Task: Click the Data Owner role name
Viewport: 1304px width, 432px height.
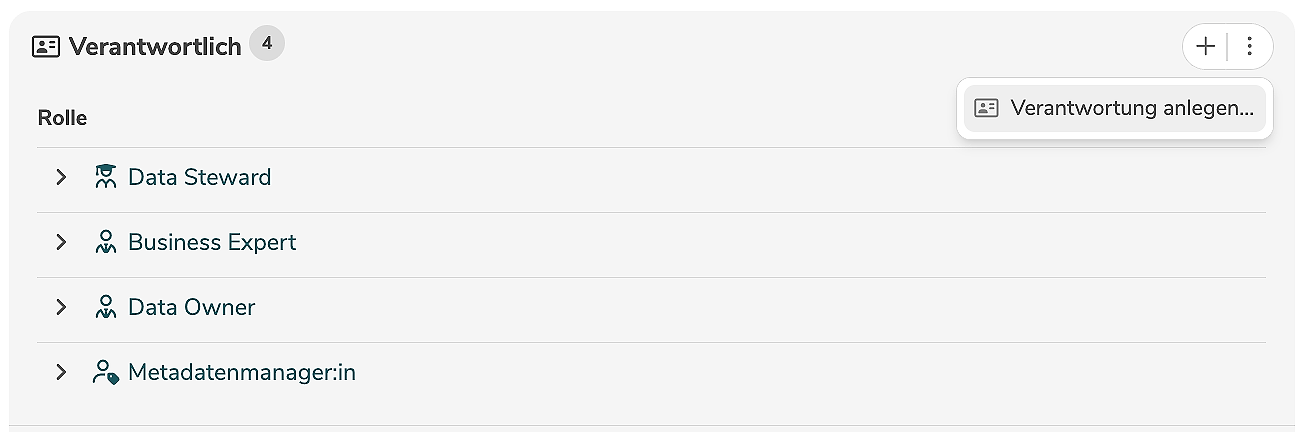Action: click(x=192, y=307)
